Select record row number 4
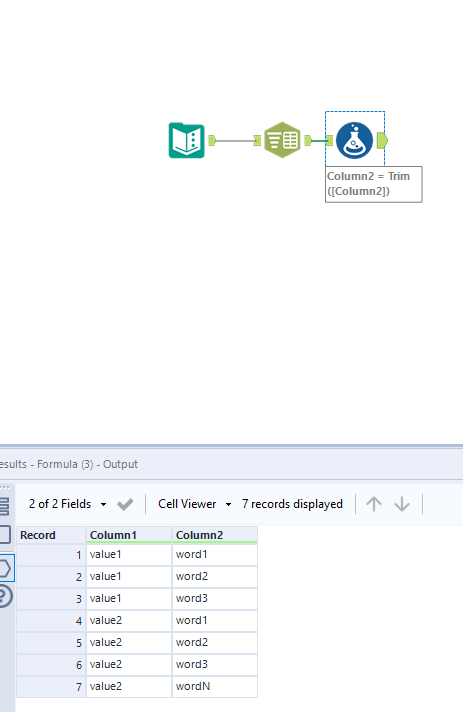Viewport: 463px width, 712px height. [x=51, y=620]
